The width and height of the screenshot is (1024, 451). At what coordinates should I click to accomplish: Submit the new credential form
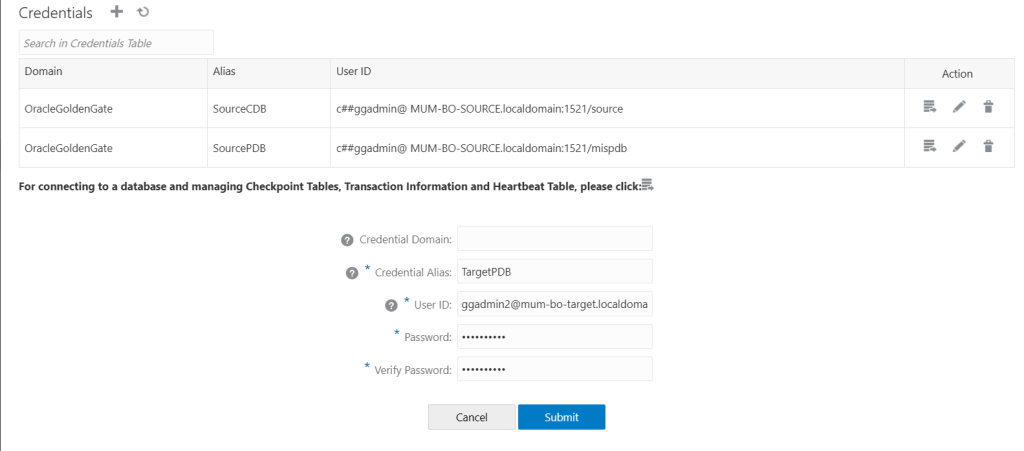(561, 417)
